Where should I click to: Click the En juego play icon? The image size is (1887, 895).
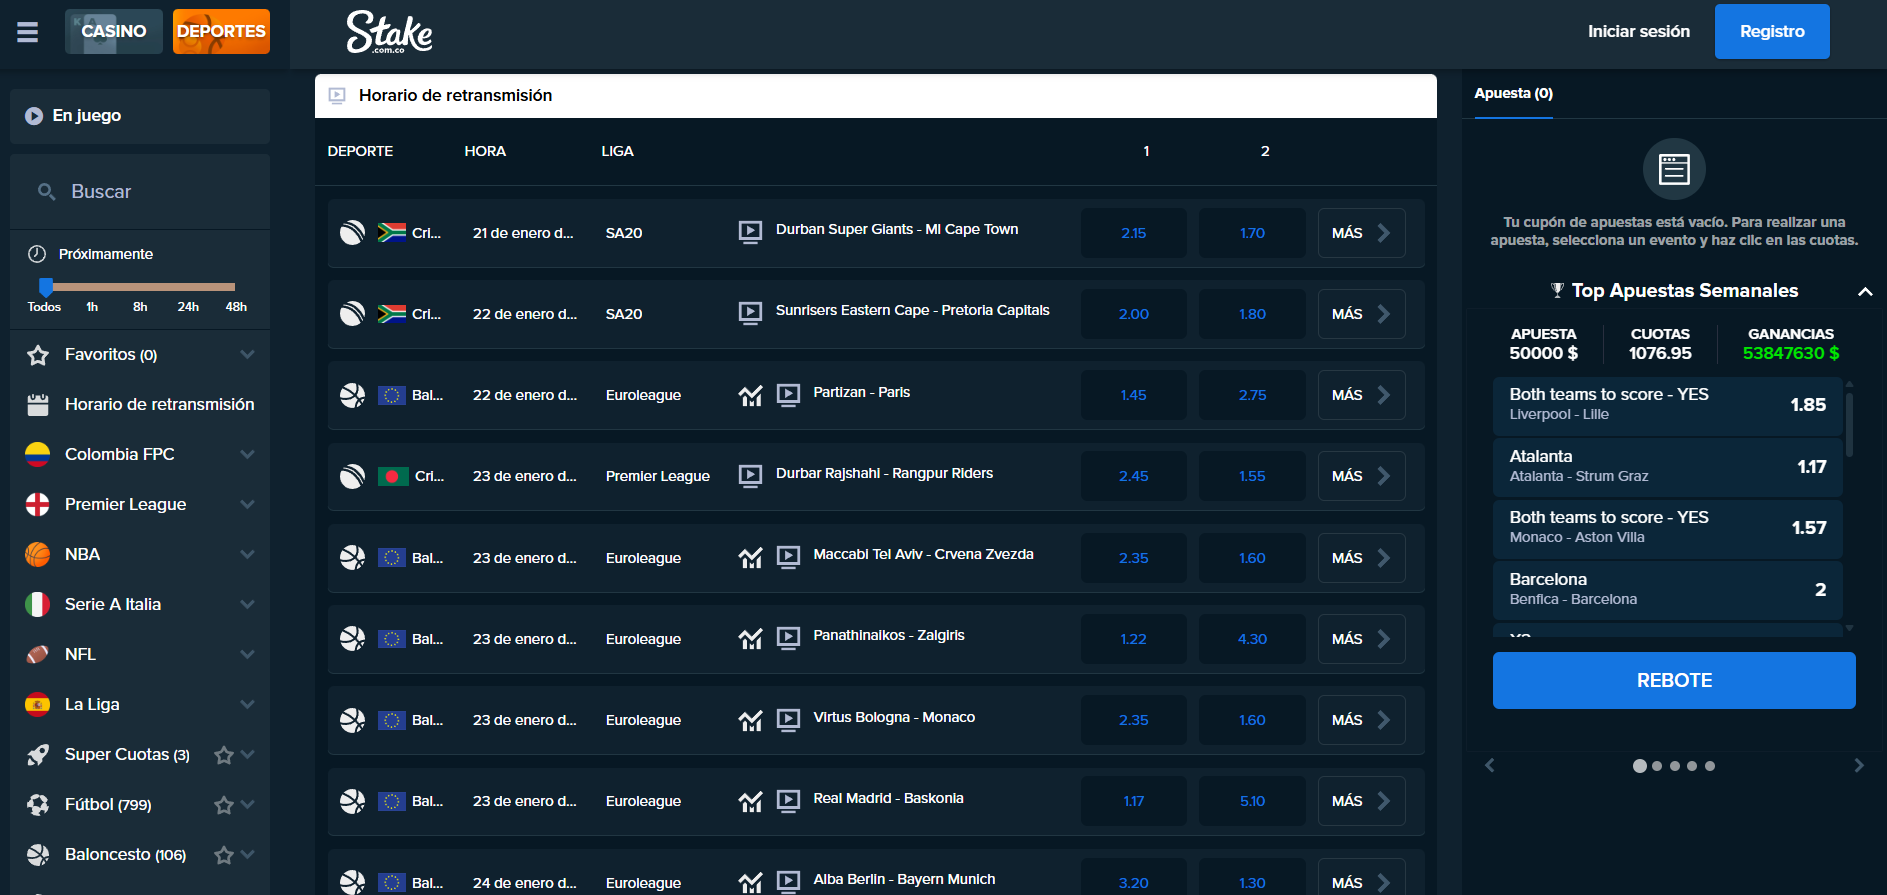tap(34, 116)
